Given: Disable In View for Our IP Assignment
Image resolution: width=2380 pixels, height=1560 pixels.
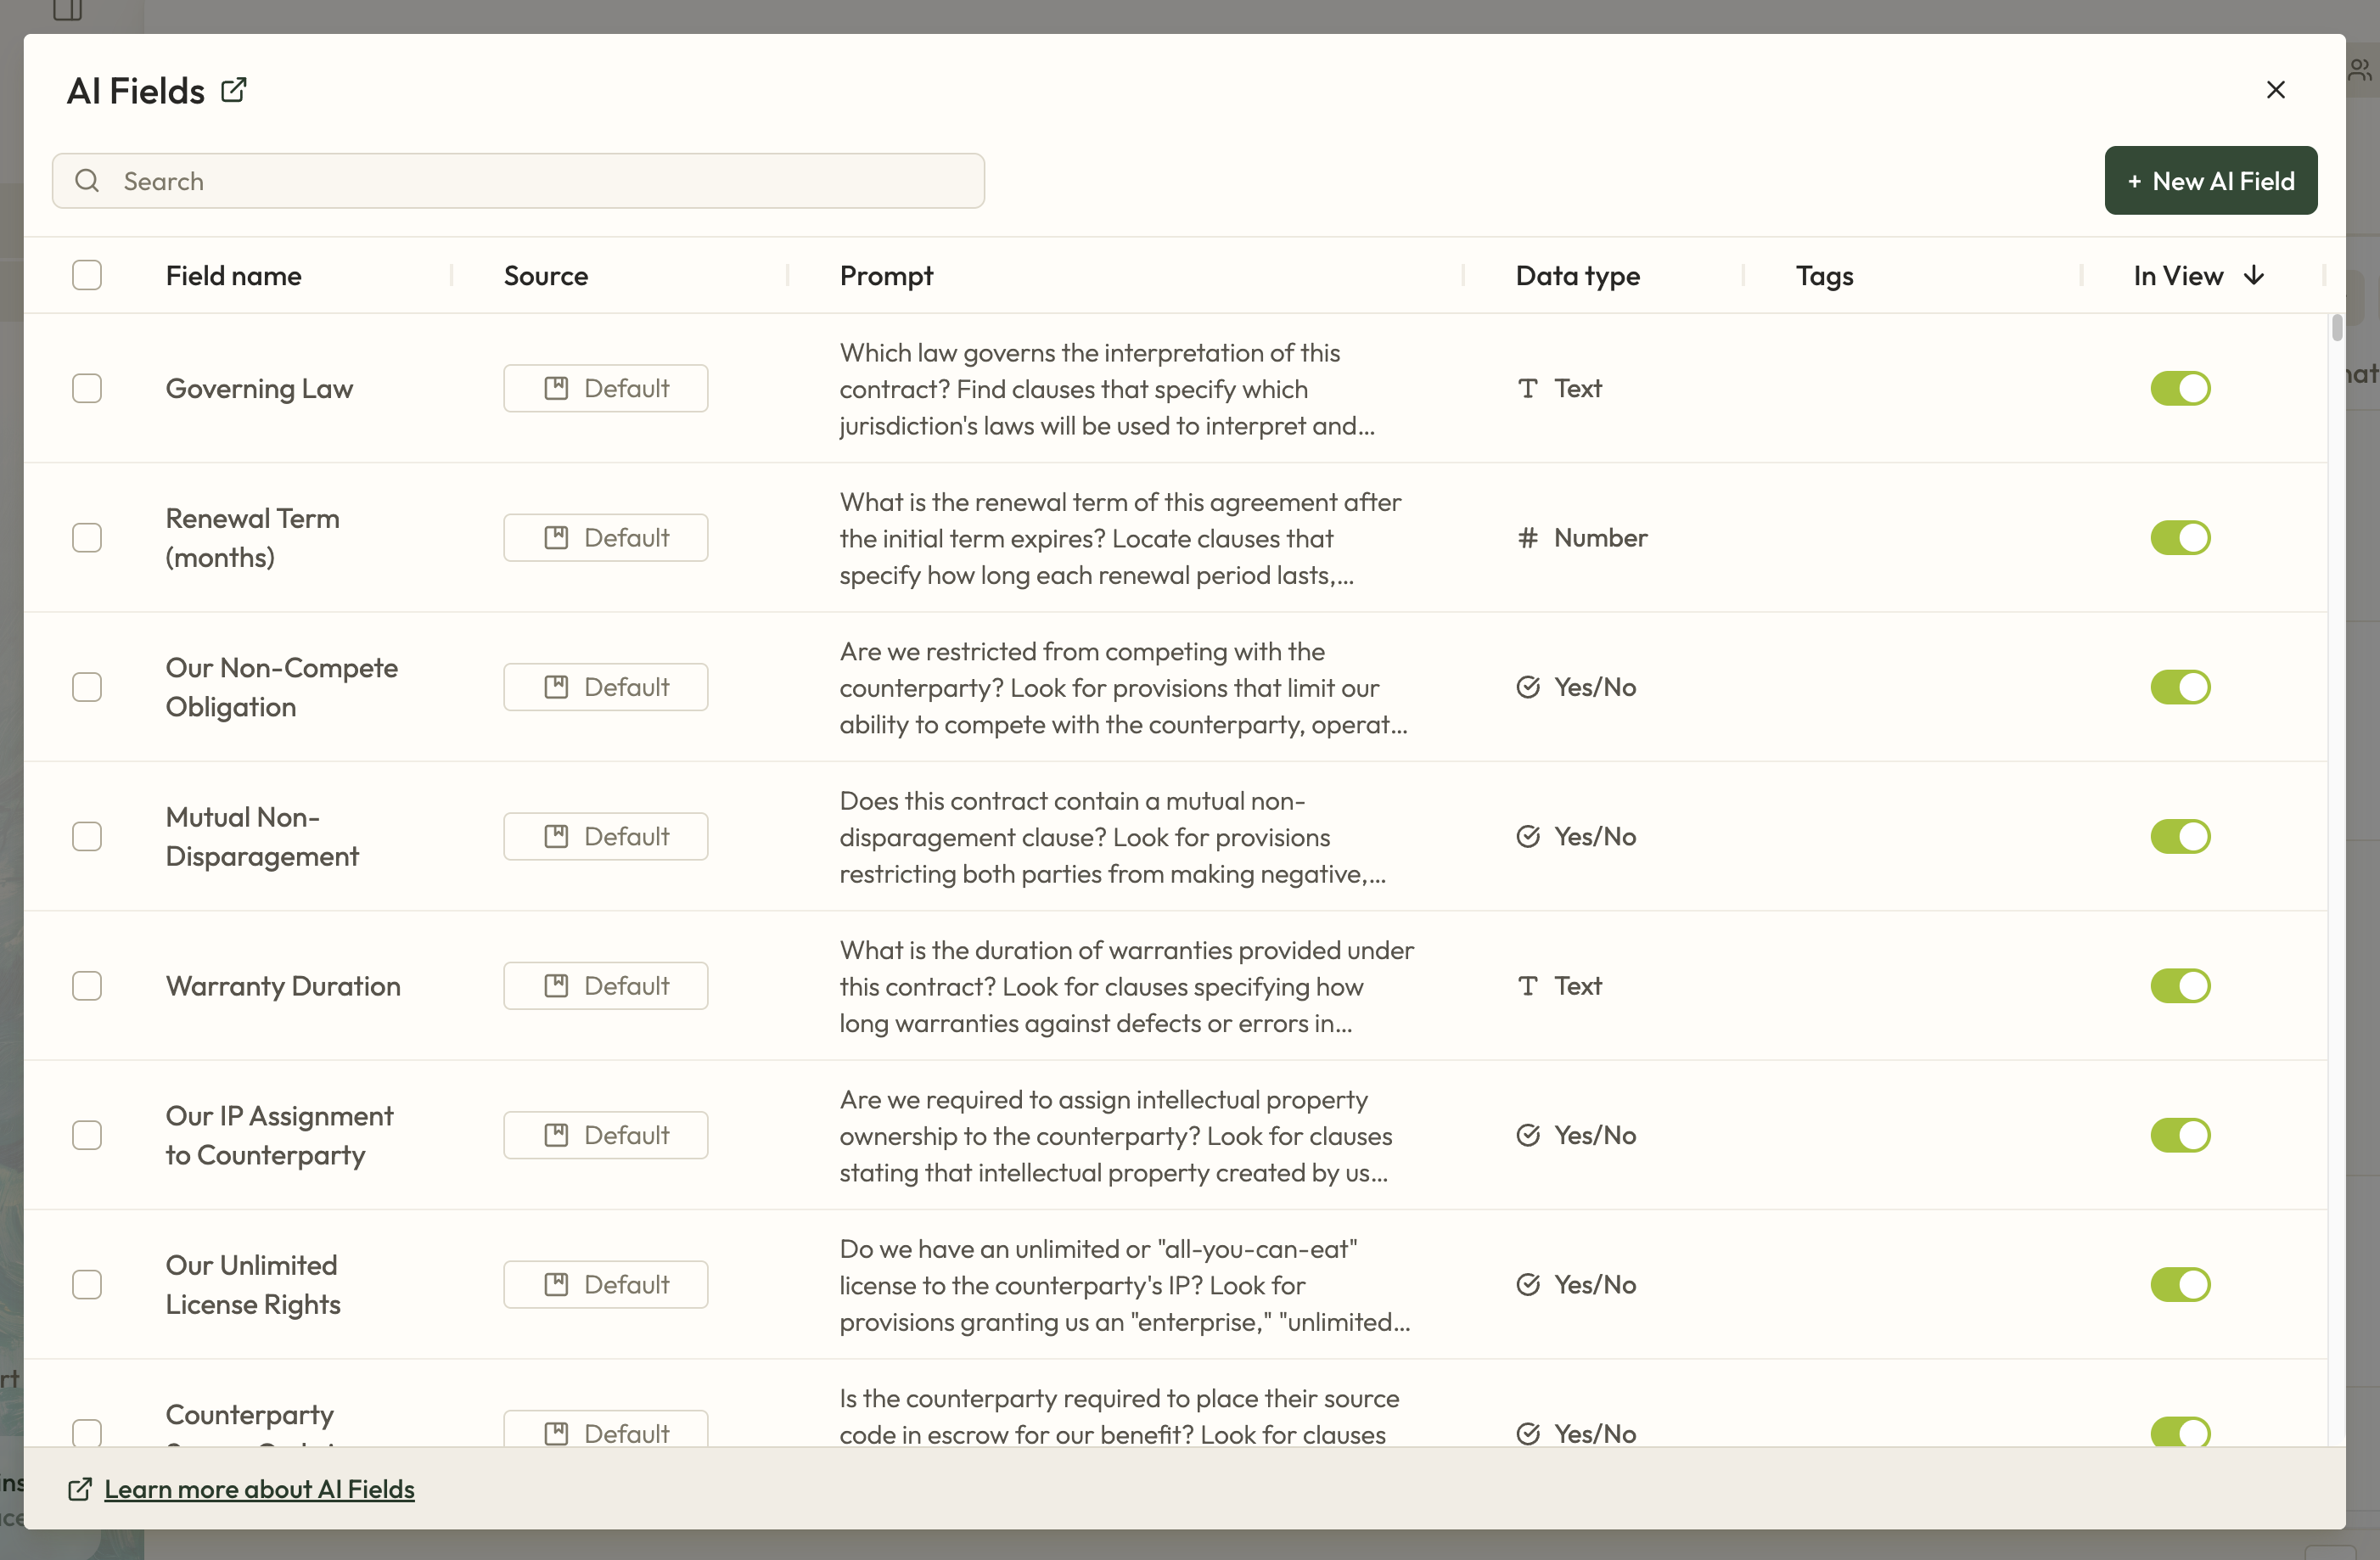Looking at the screenshot, I should point(2180,1136).
